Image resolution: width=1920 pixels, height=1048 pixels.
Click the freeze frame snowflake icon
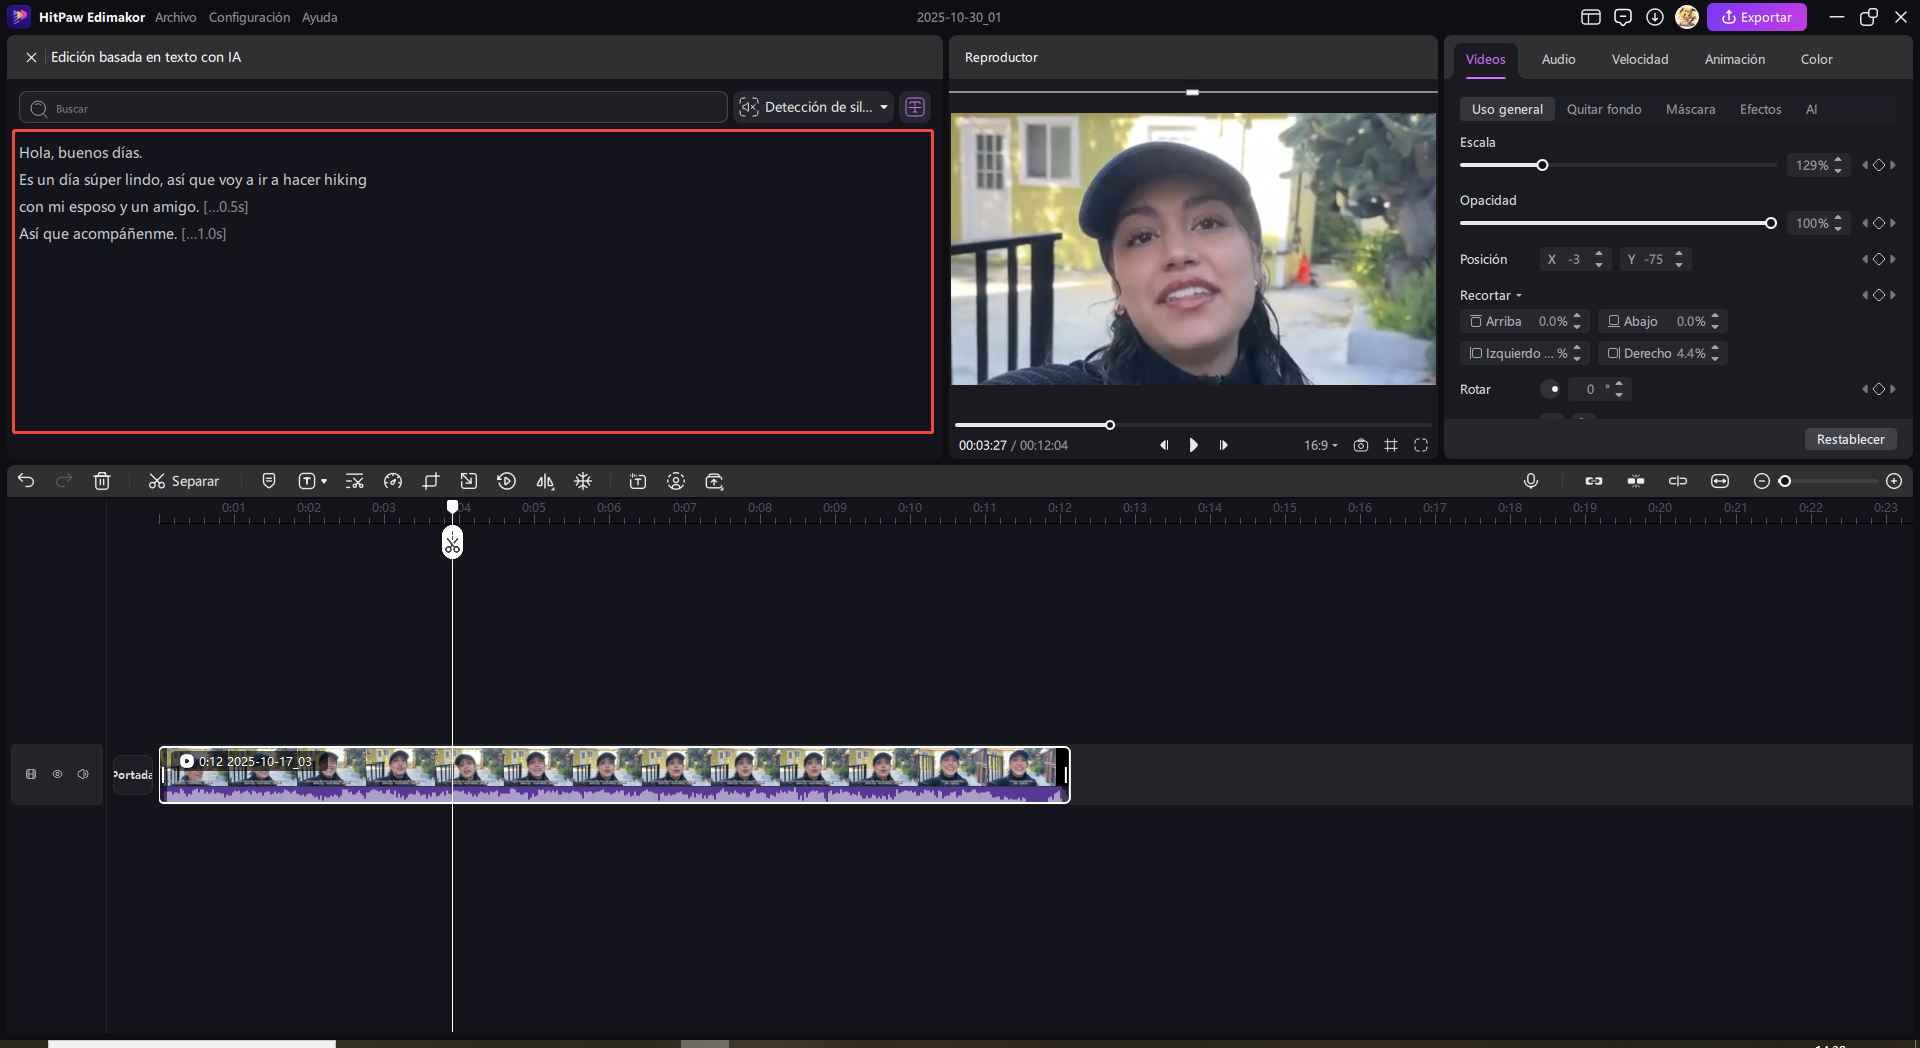tap(583, 481)
